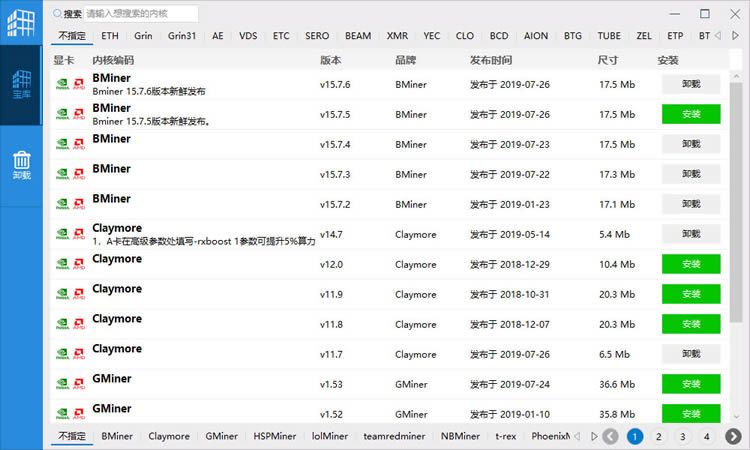Screen dimensions: 750x450
Task: Click scrollbar down arrow at list bottom
Action: point(736,417)
